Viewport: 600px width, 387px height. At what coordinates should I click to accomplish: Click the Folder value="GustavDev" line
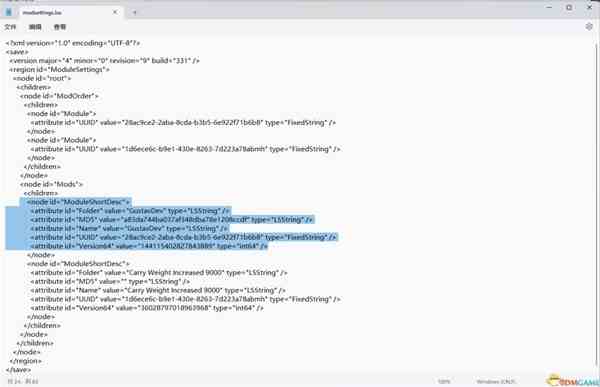[x=130, y=211]
